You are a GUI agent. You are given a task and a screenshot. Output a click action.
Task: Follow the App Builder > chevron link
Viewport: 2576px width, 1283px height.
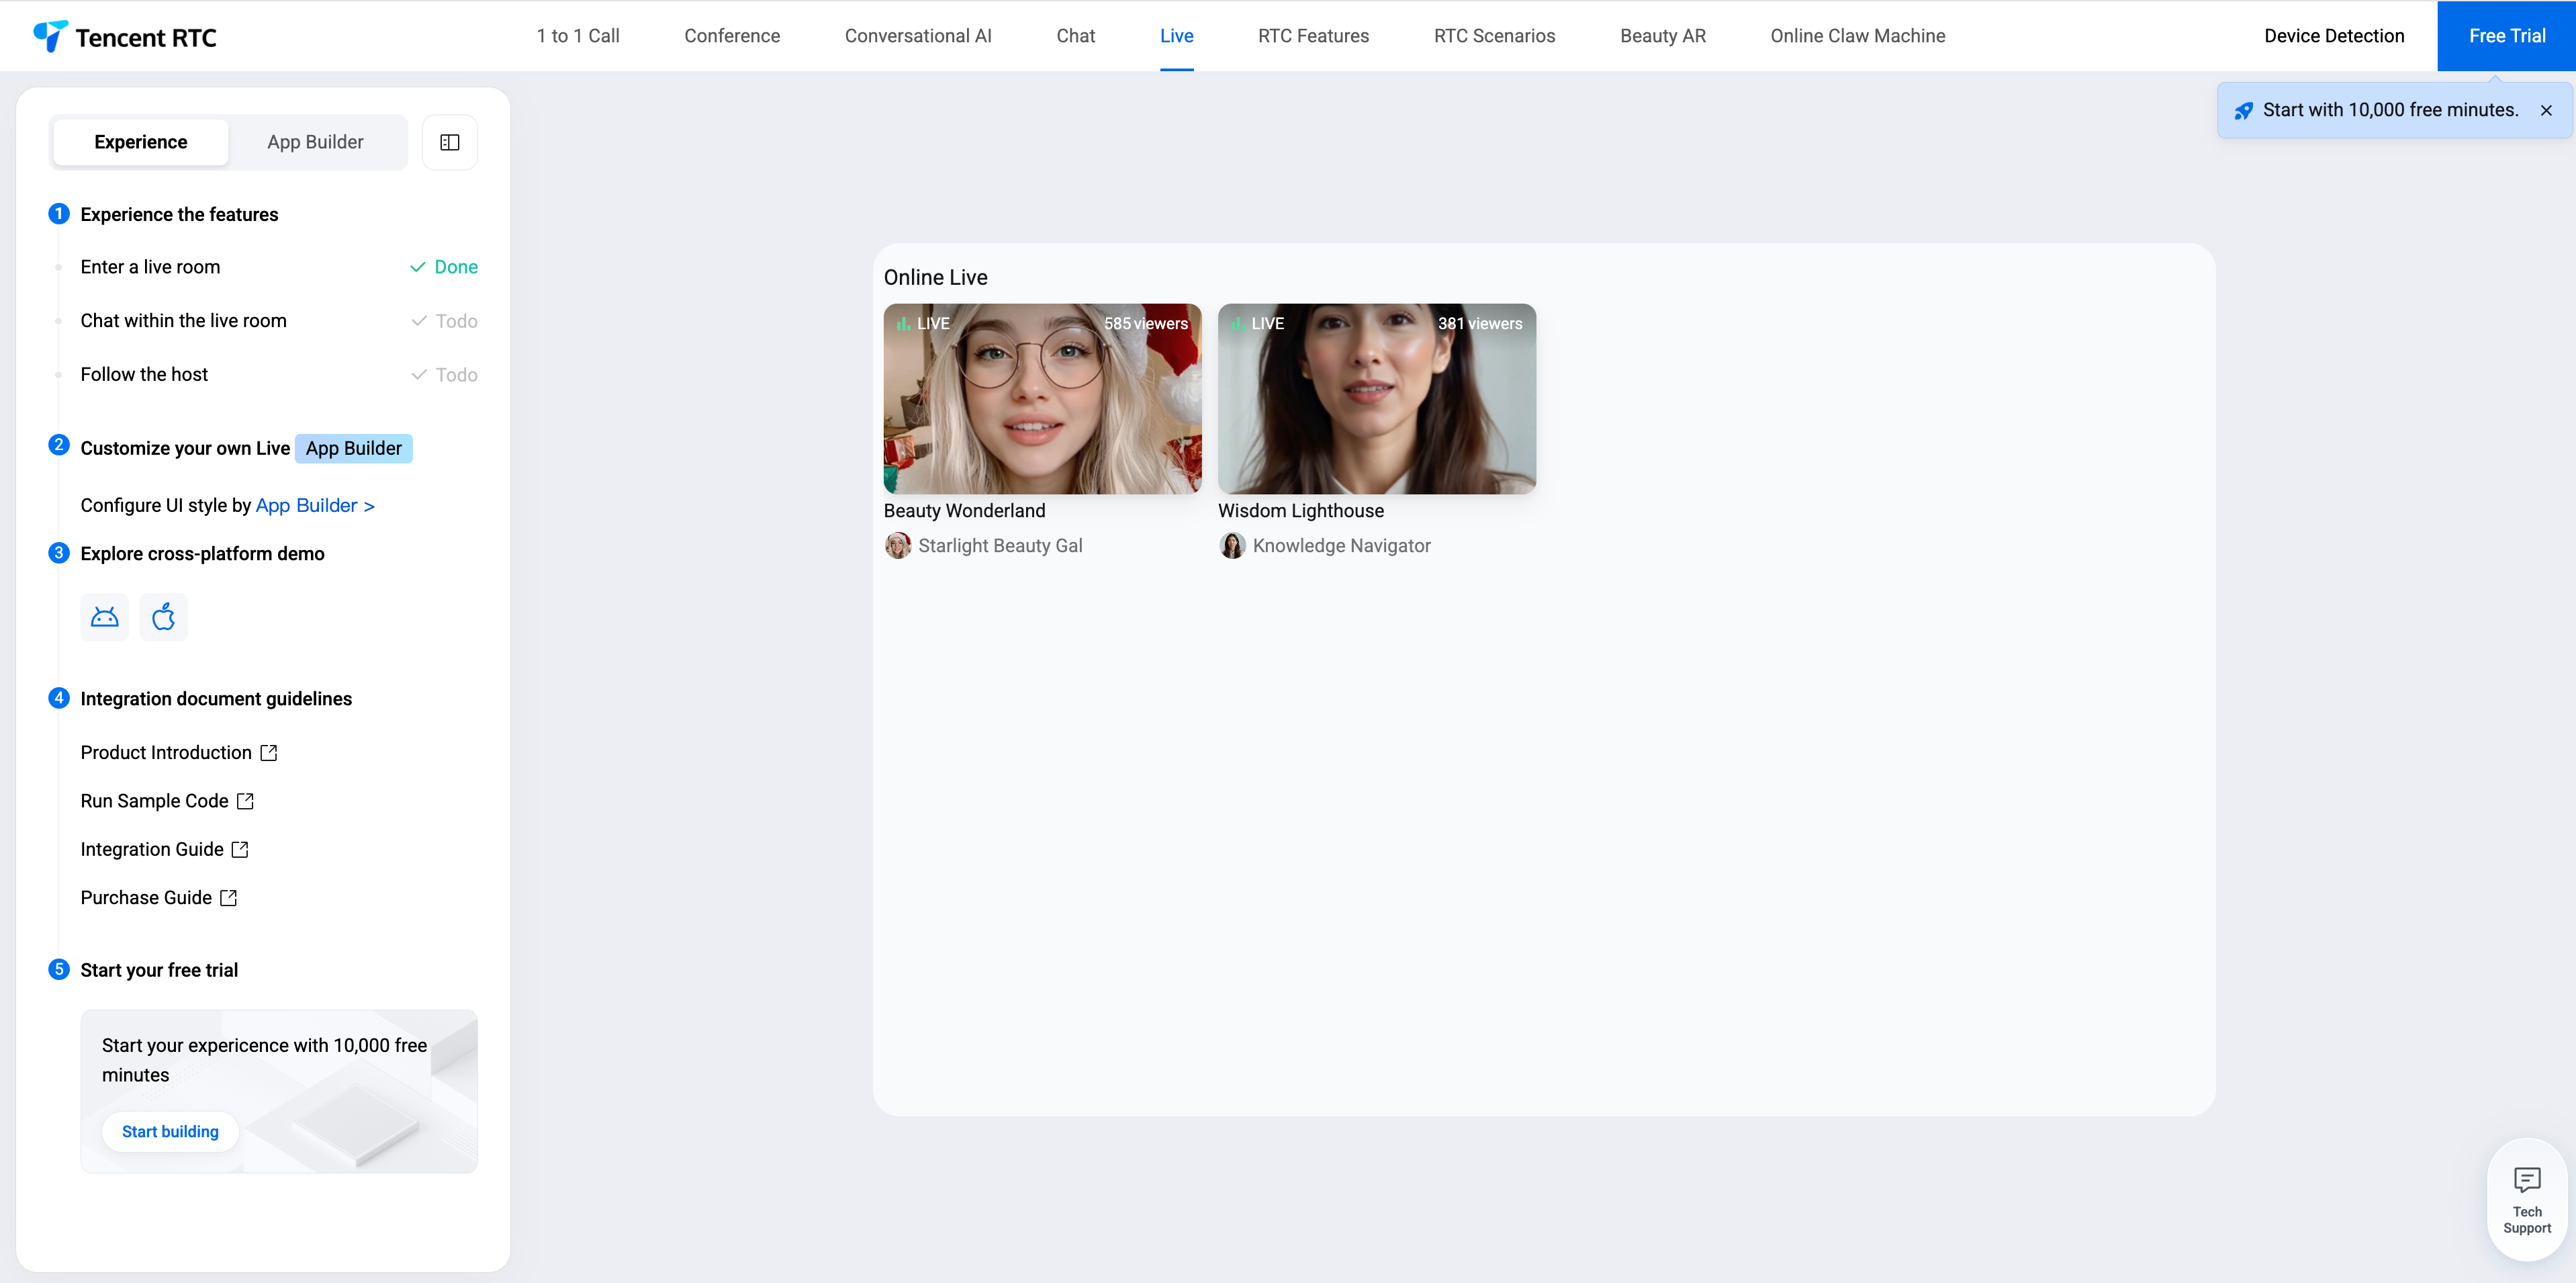315,506
